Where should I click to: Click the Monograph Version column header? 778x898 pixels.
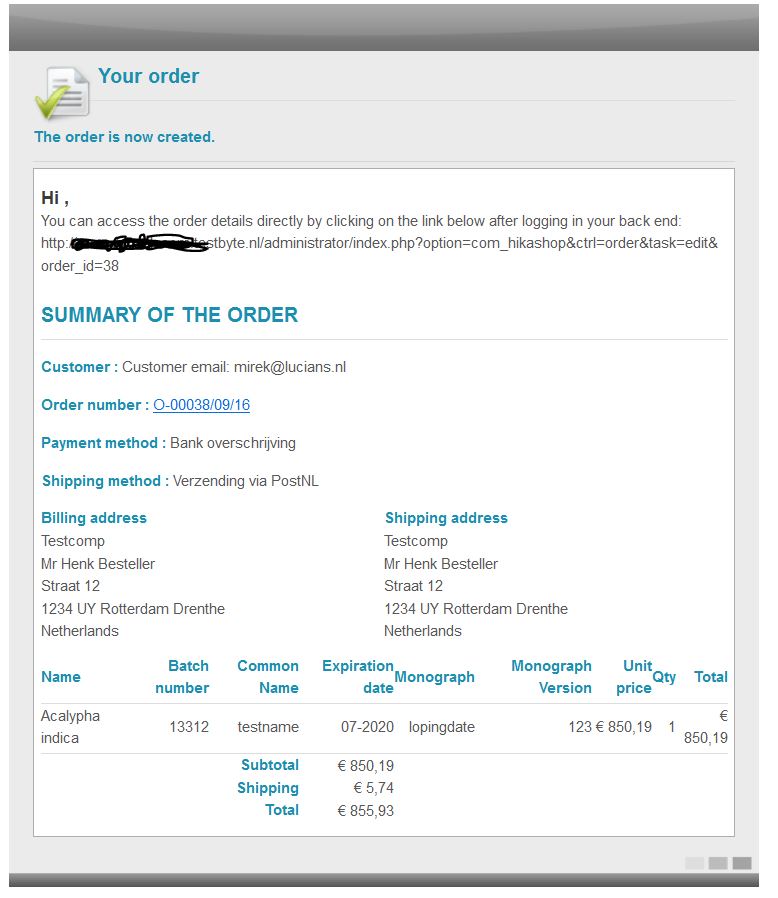551,677
